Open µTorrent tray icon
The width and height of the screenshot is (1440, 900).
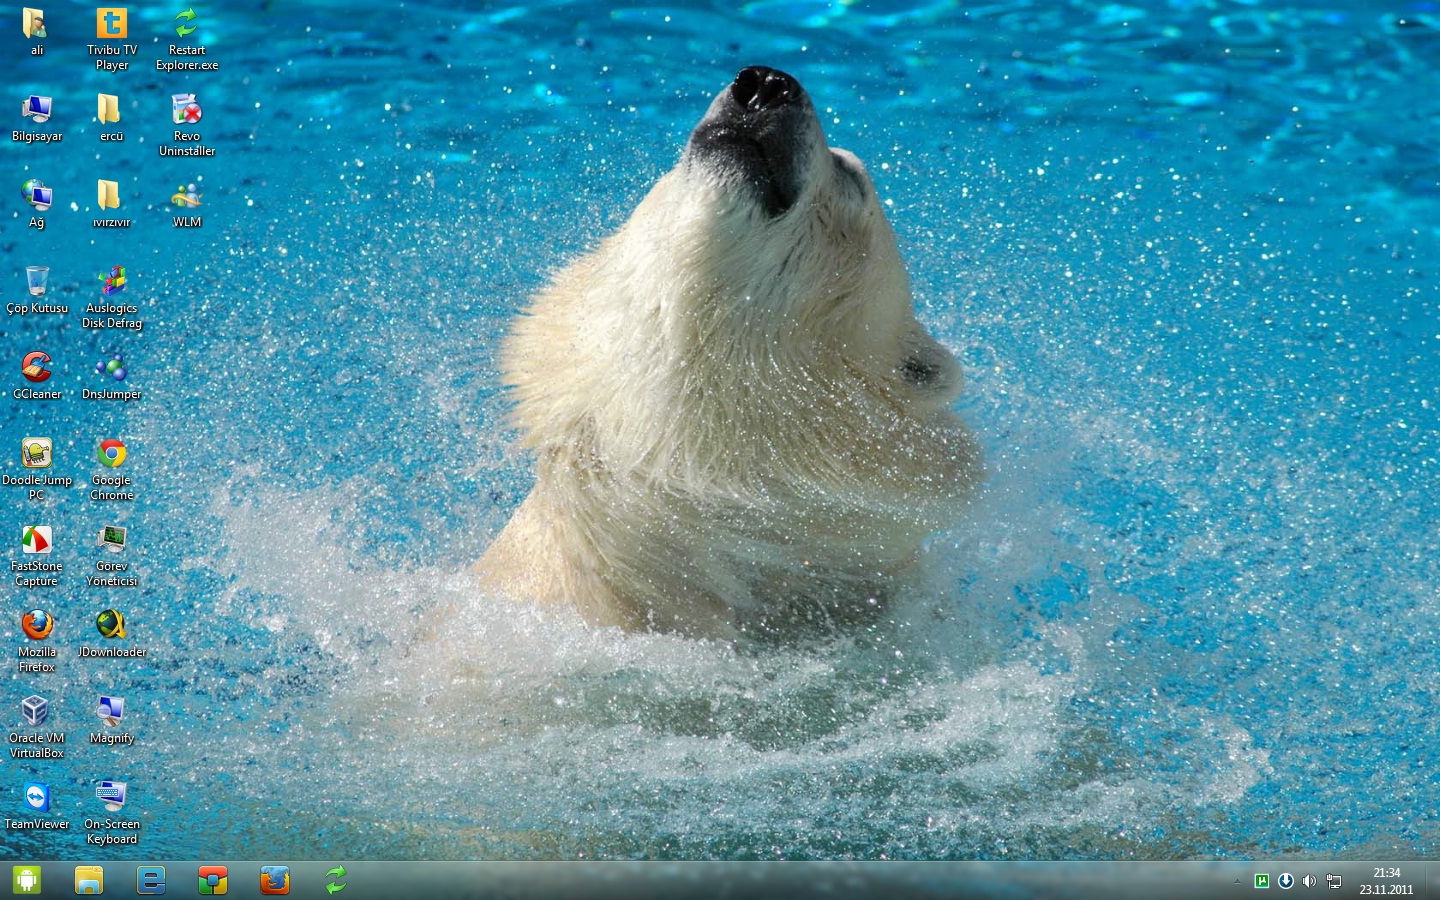point(1262,881)
